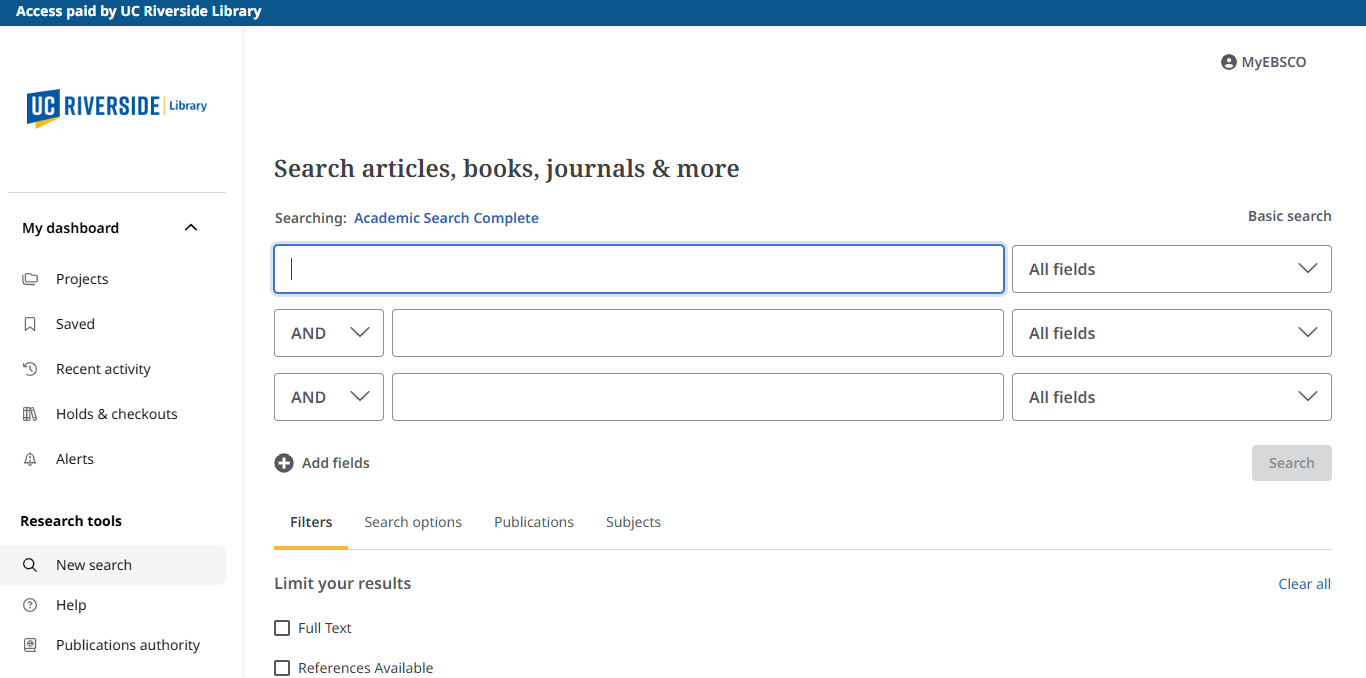Image resolution: width=1366 pixels, height=678 pixels.
Task: Open the Alerts bell icon
Action: (30, 458)
